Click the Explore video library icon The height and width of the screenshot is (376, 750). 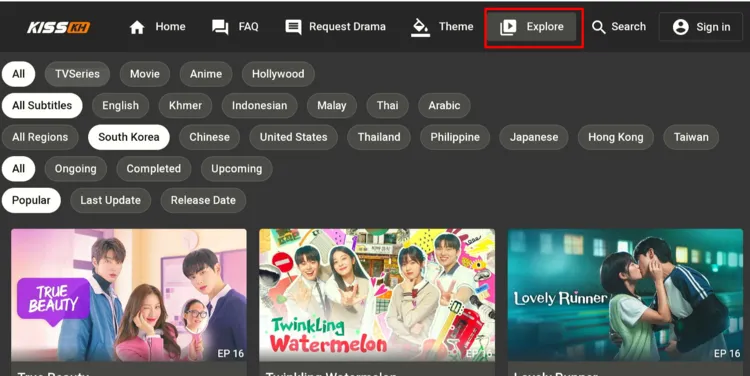coord(508,27)
